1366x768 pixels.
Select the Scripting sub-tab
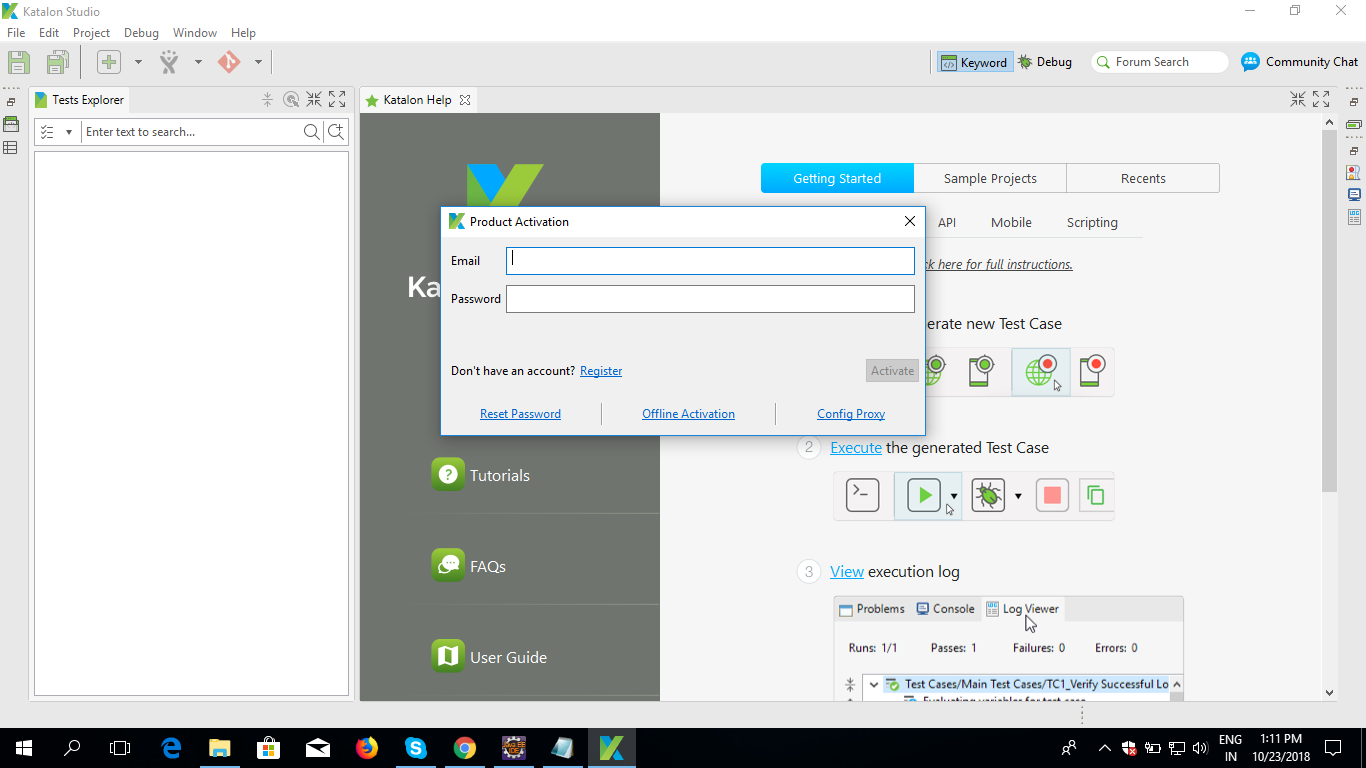pyautogui.click(x=1092, y=223)
